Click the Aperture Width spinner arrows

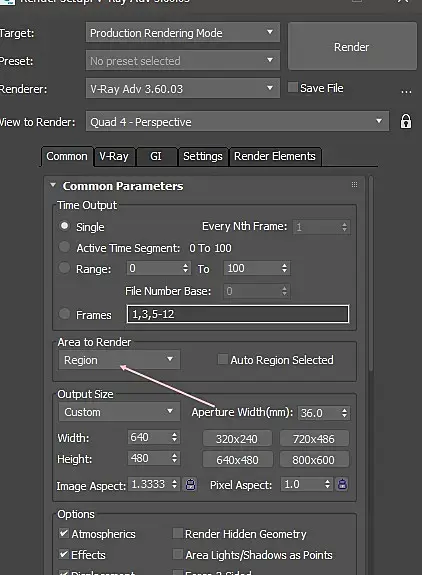[x=344, y=413]
